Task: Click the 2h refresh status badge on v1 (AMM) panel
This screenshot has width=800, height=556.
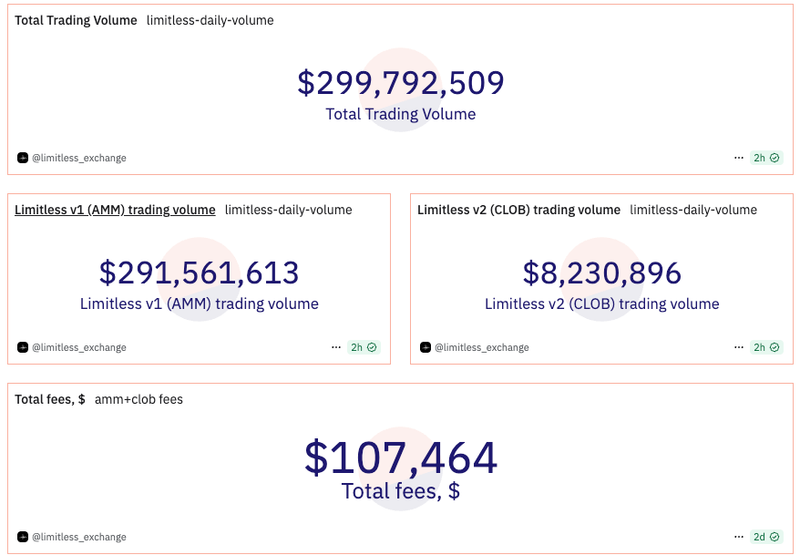Action: tap(363, 347)
